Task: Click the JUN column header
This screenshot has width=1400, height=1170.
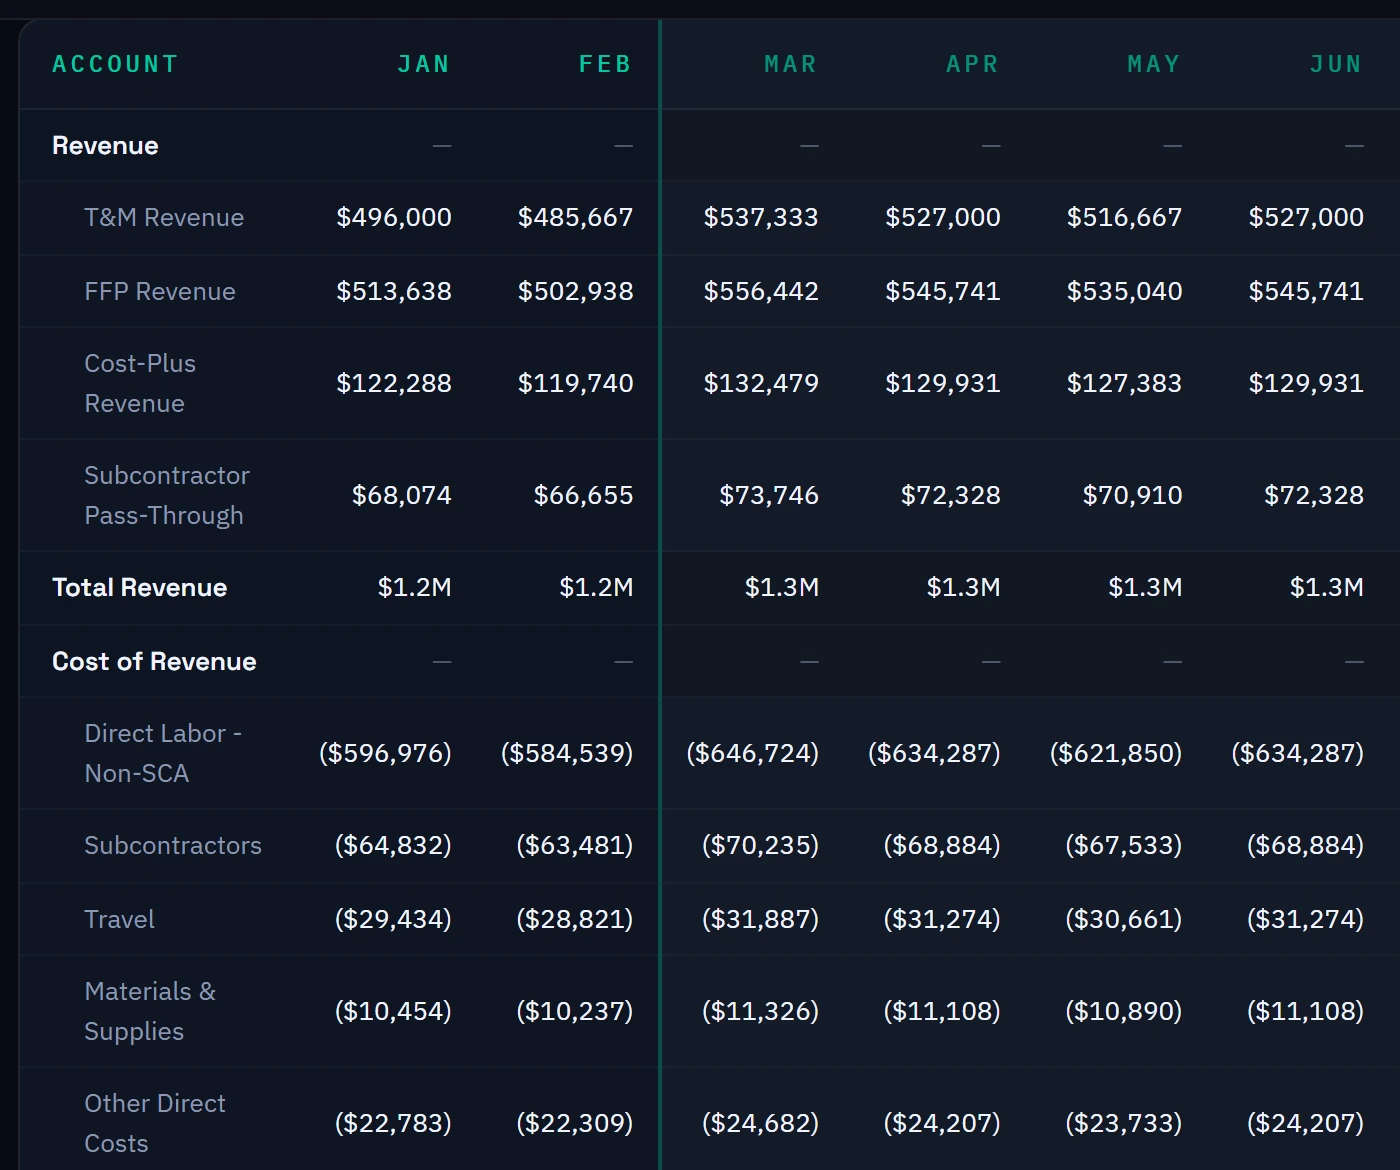Action: (1336, 64)
